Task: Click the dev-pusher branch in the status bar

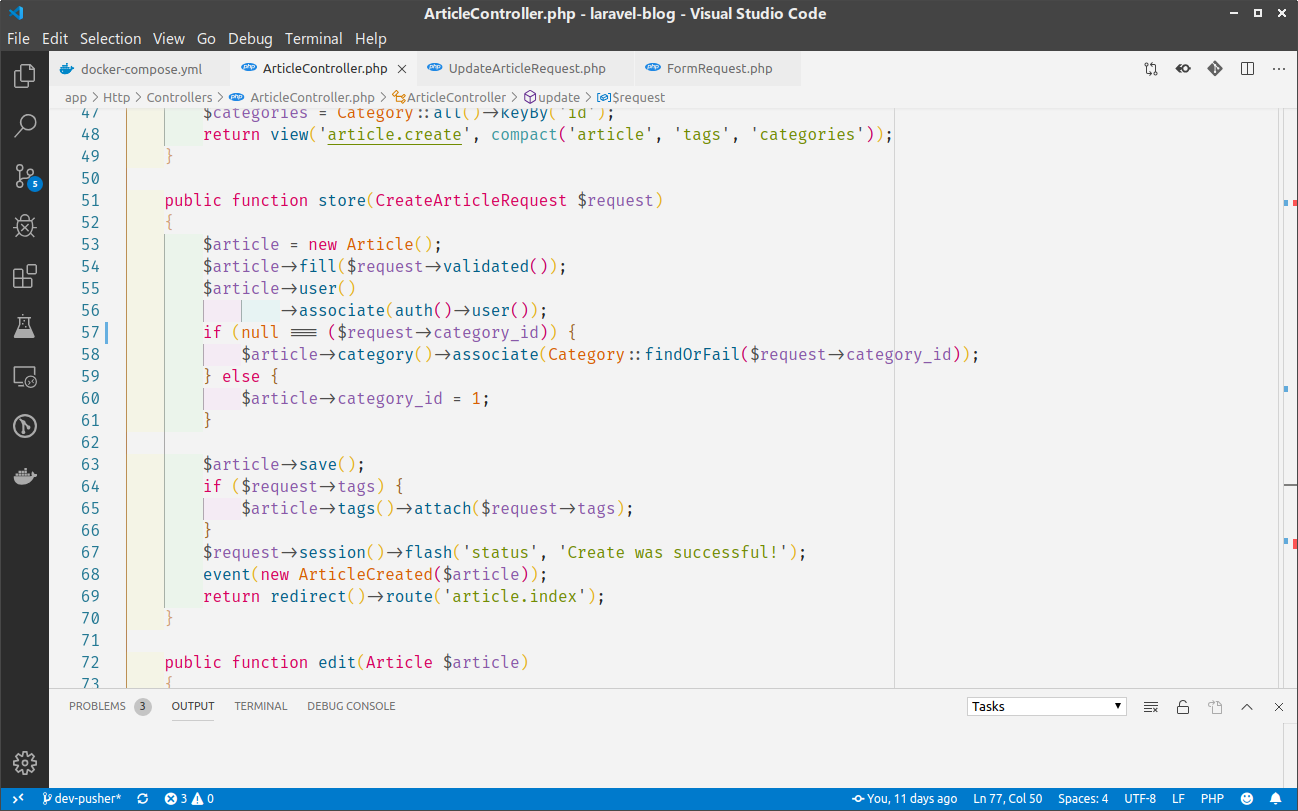Action: (82, 798)
